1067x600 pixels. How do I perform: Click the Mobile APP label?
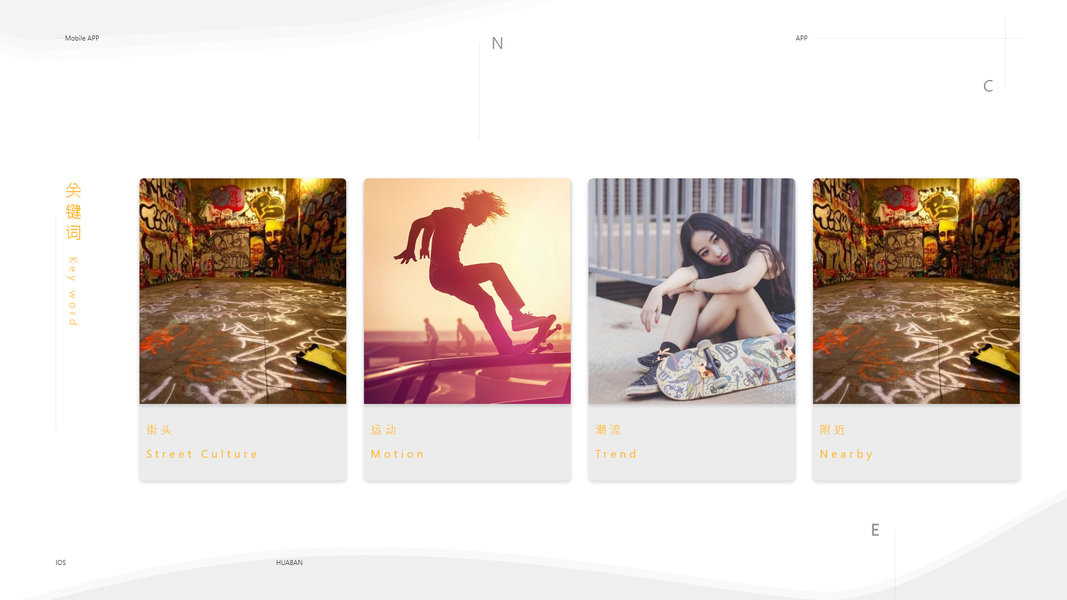point(82,38)
